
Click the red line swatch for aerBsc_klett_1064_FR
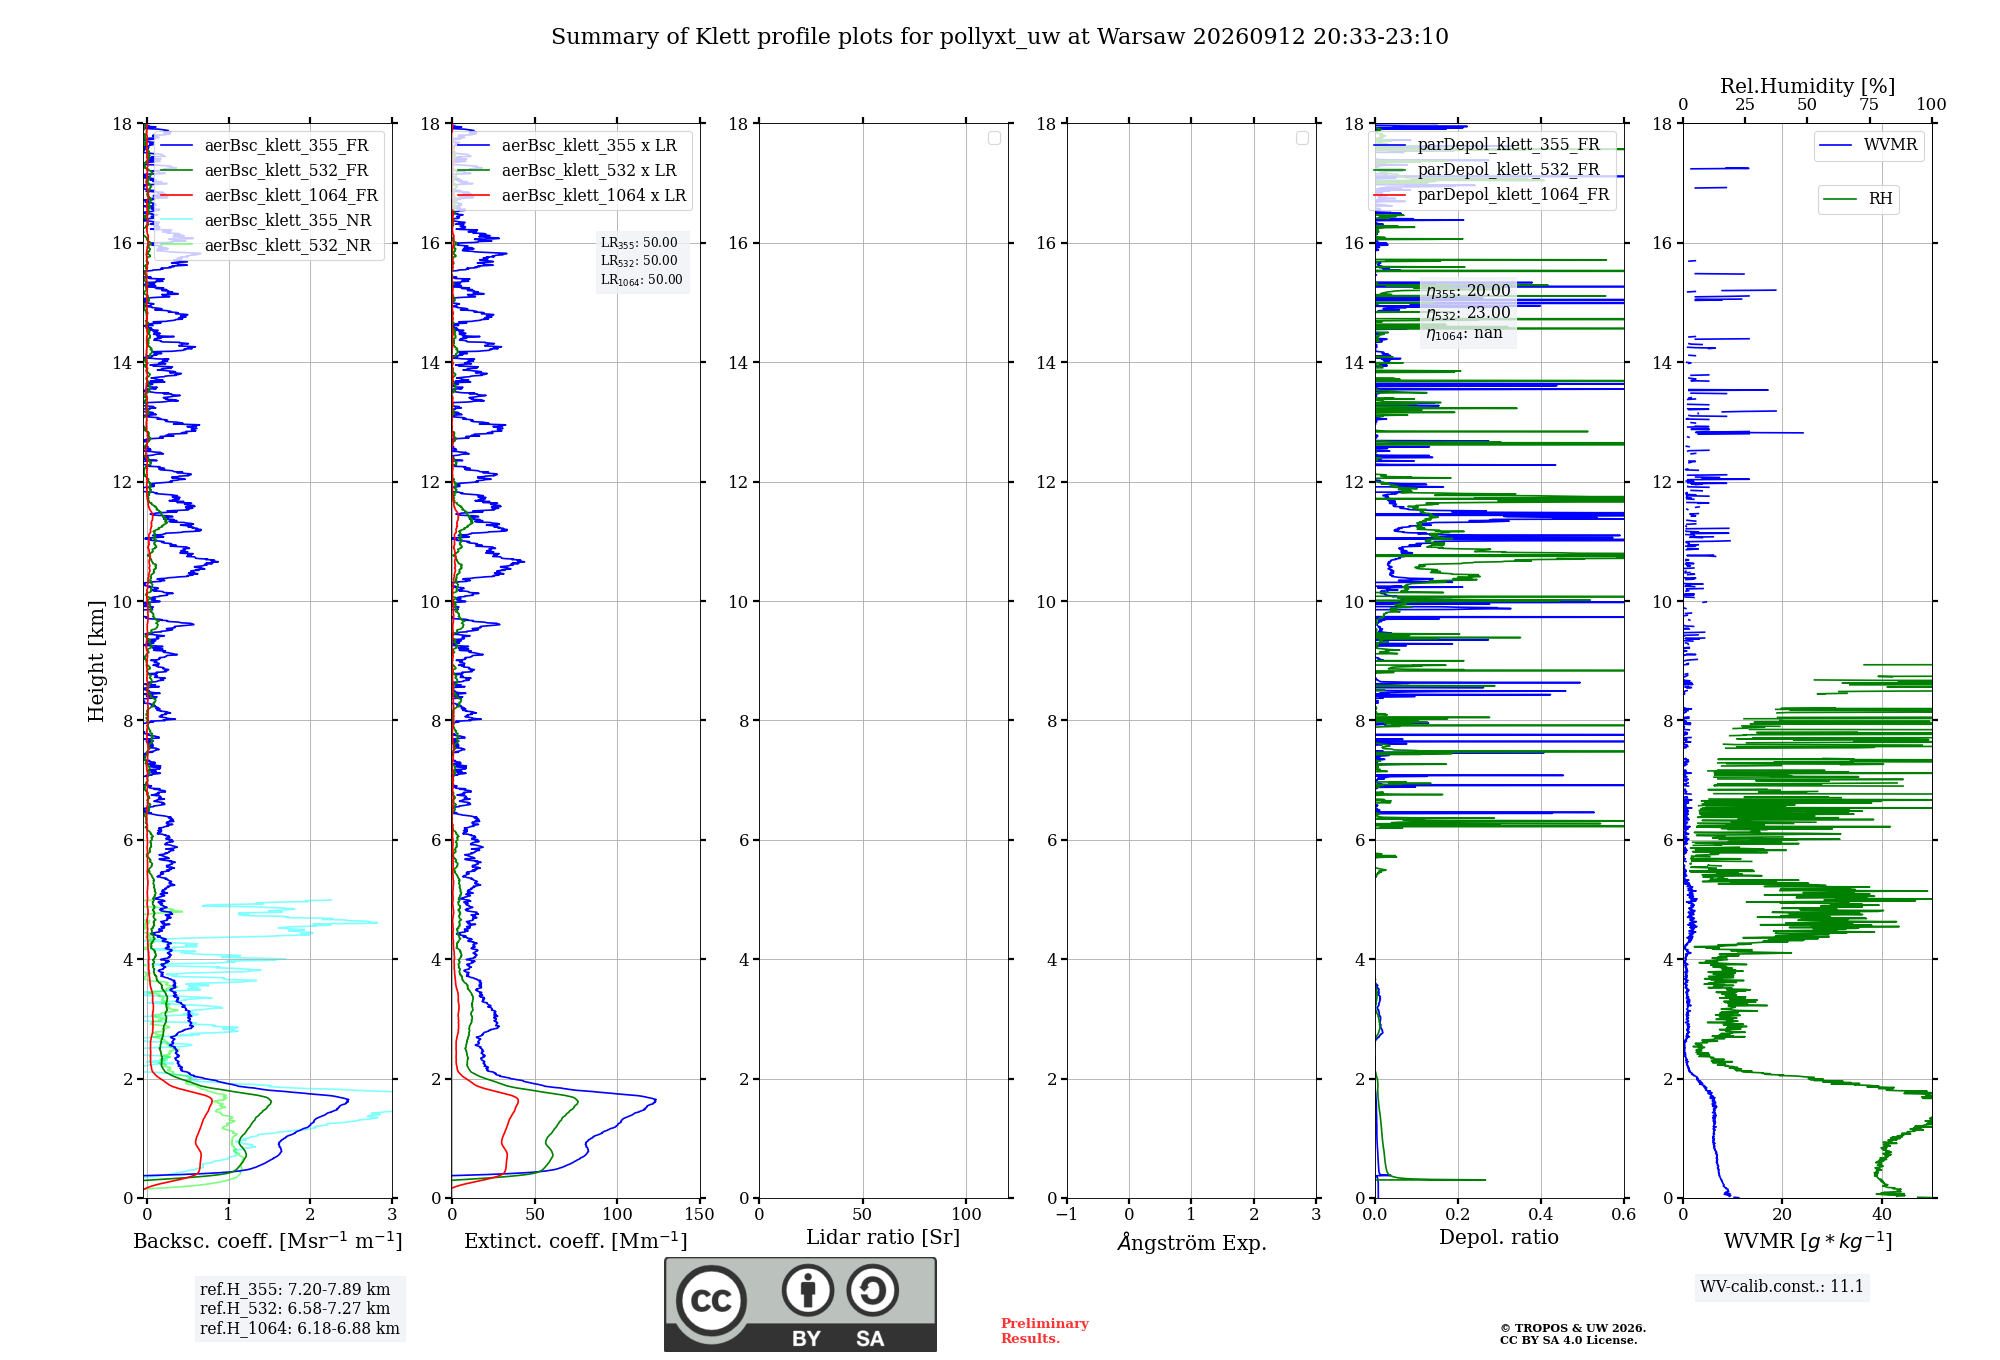[x=177, y=196]
